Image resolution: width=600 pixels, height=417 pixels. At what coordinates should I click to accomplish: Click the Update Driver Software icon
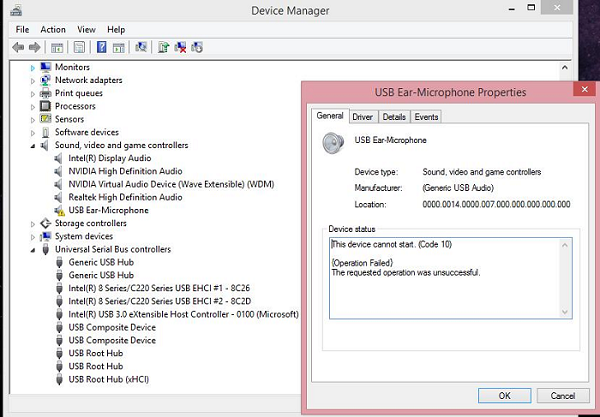tap(163, 47)
